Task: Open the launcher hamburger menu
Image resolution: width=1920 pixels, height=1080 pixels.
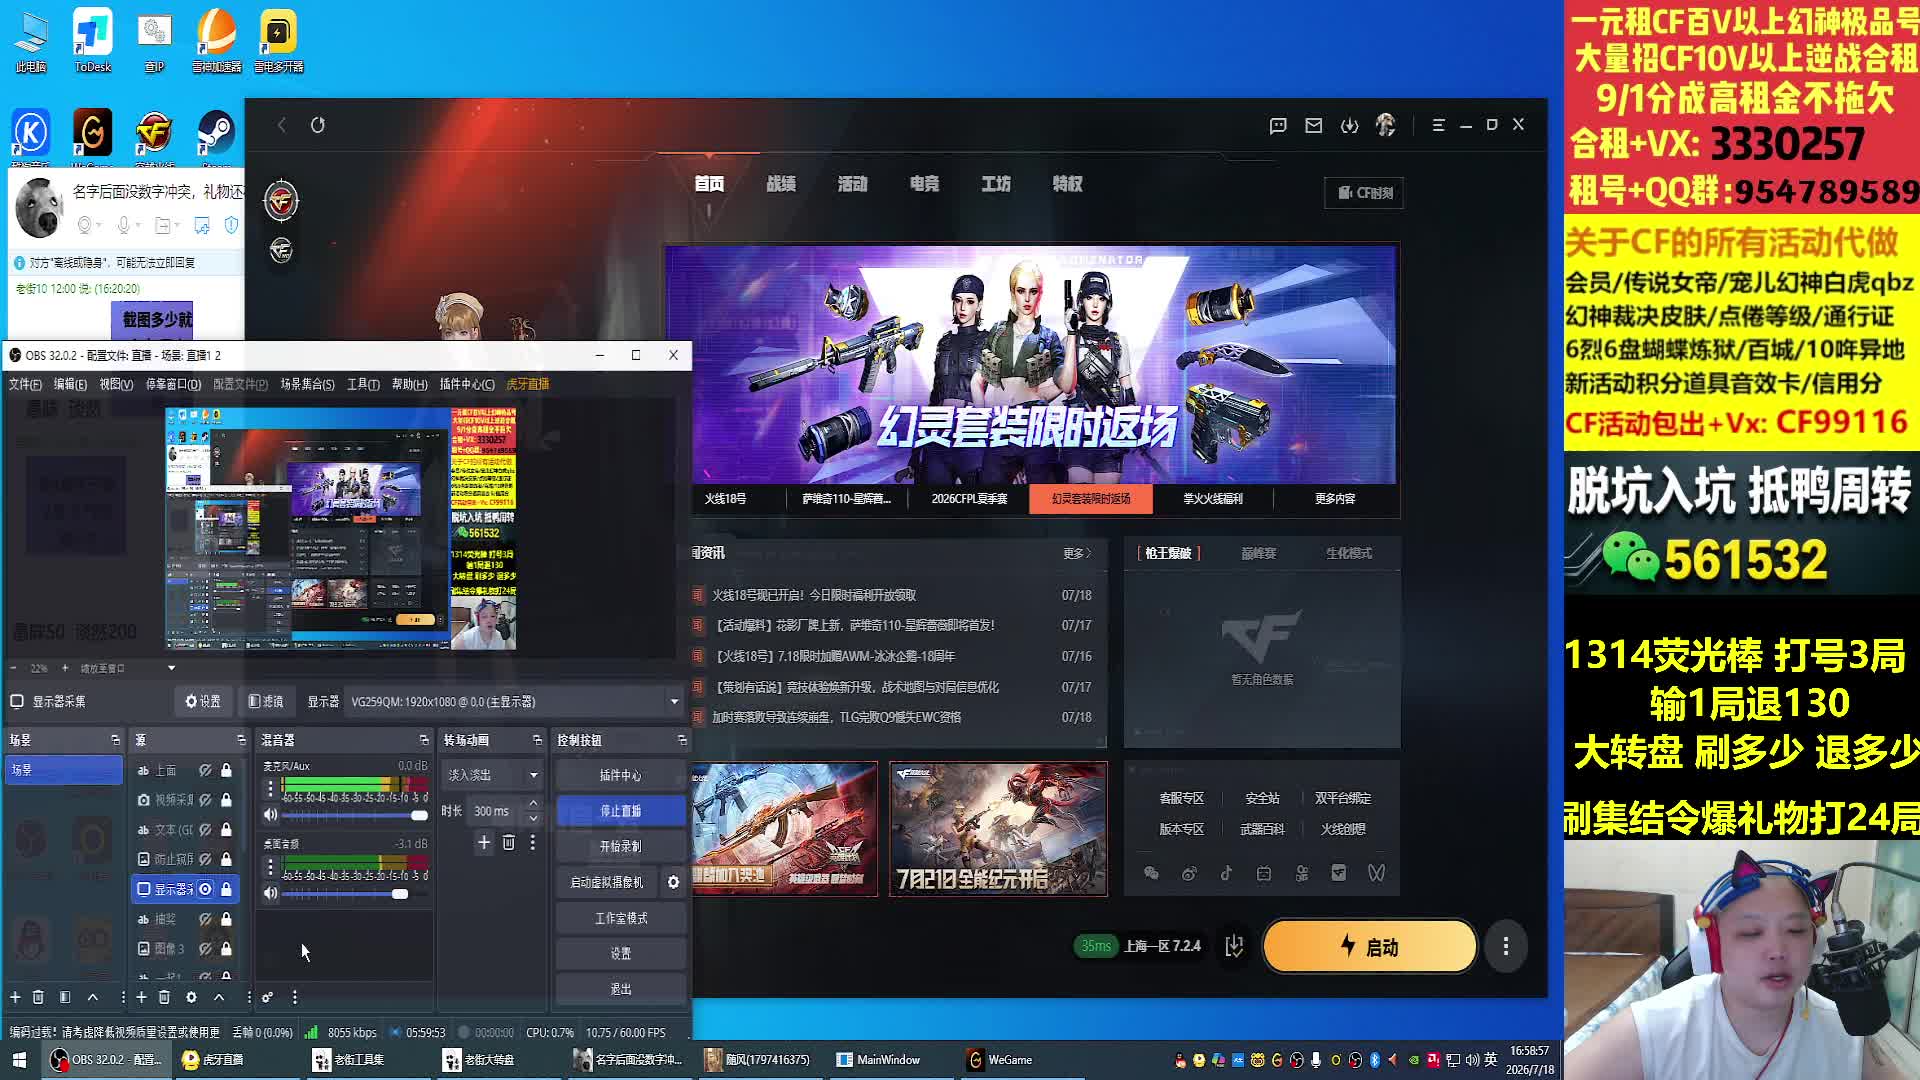Action: pos(1438,125)
